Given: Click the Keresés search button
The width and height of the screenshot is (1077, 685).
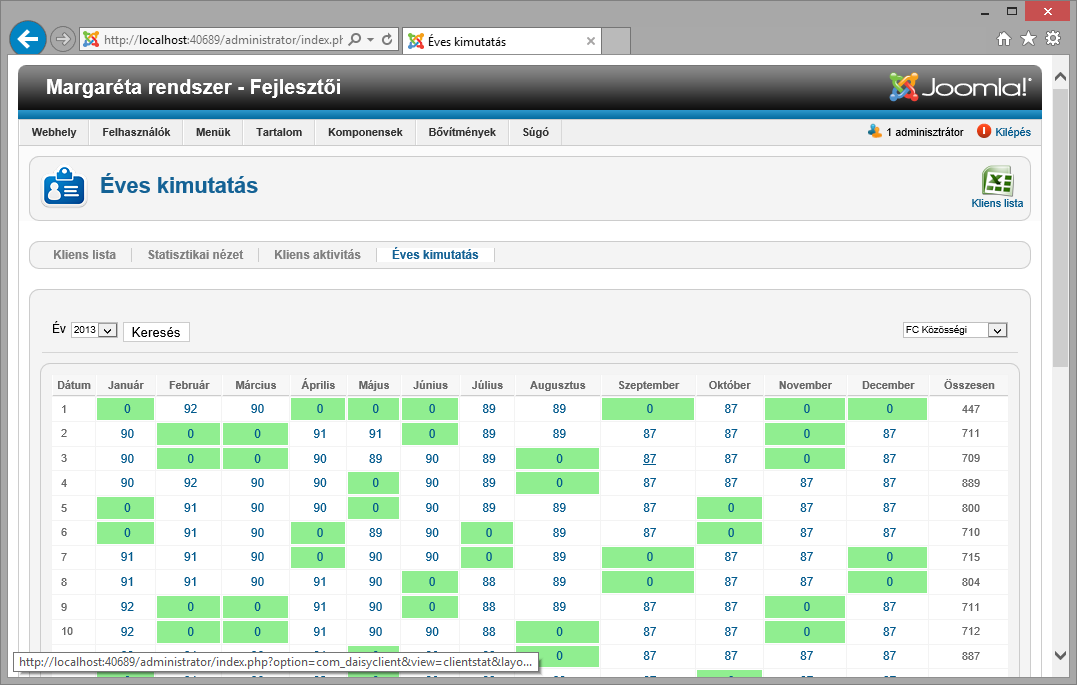Looking at the screenshot, I should pos(156,332).
